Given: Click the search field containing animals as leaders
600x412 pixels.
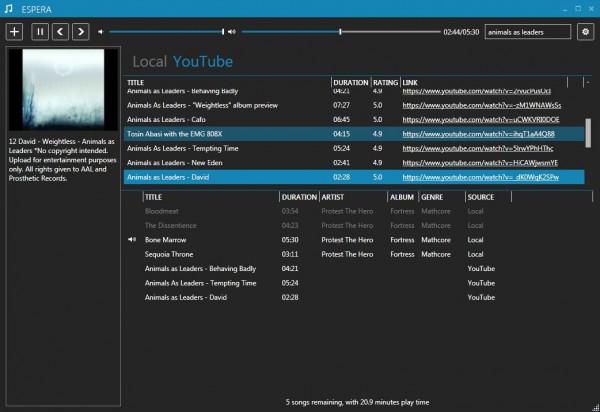Looking at the screenshot, I should tap(528, 32).
